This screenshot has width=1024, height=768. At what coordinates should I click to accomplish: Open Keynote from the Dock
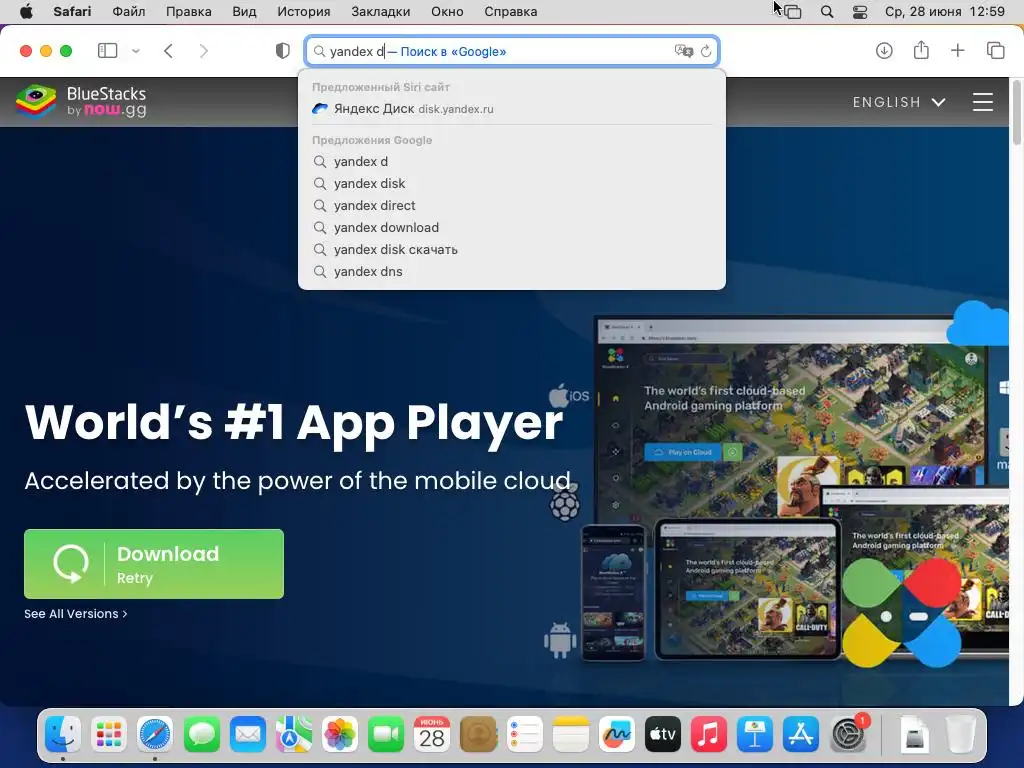coord(755,735)
